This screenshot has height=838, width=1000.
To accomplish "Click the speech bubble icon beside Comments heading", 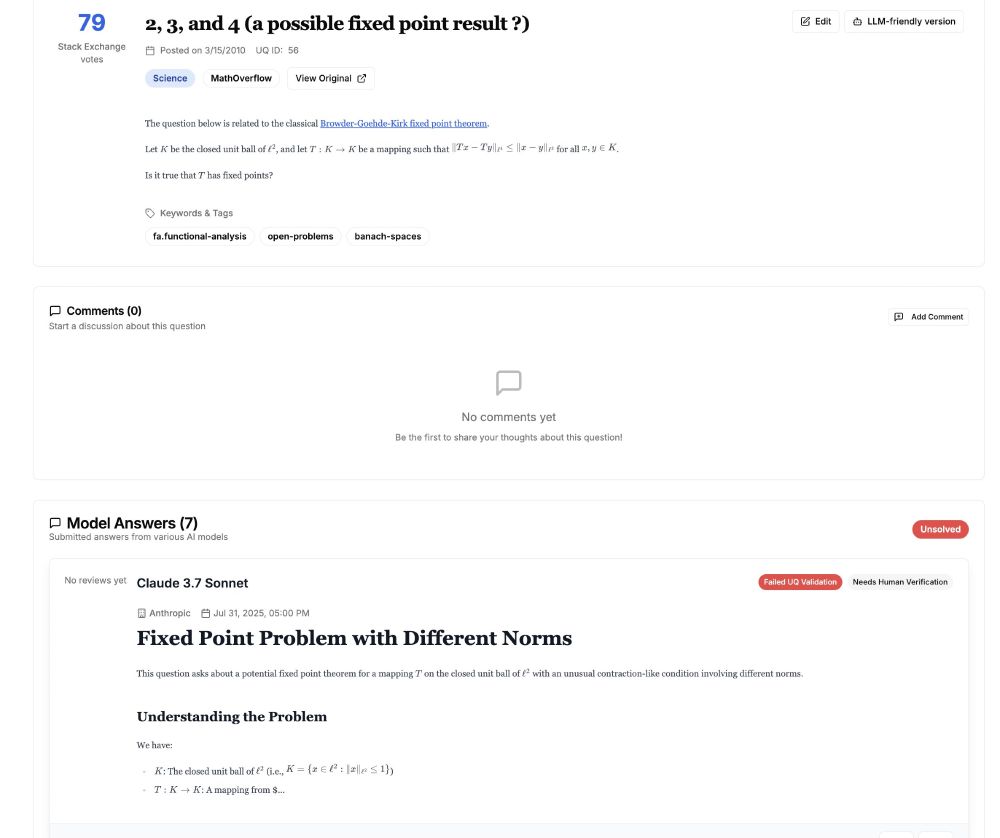I will (55, 311).
